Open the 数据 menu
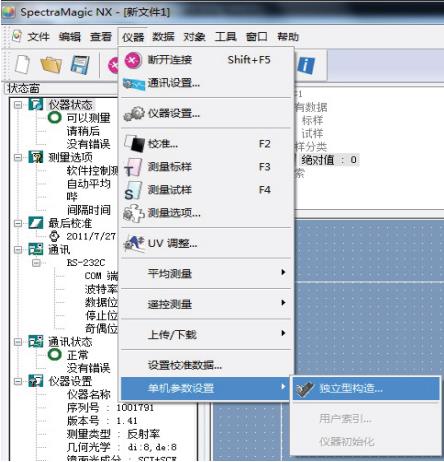The image size is (444, 462). coord(163,37)
